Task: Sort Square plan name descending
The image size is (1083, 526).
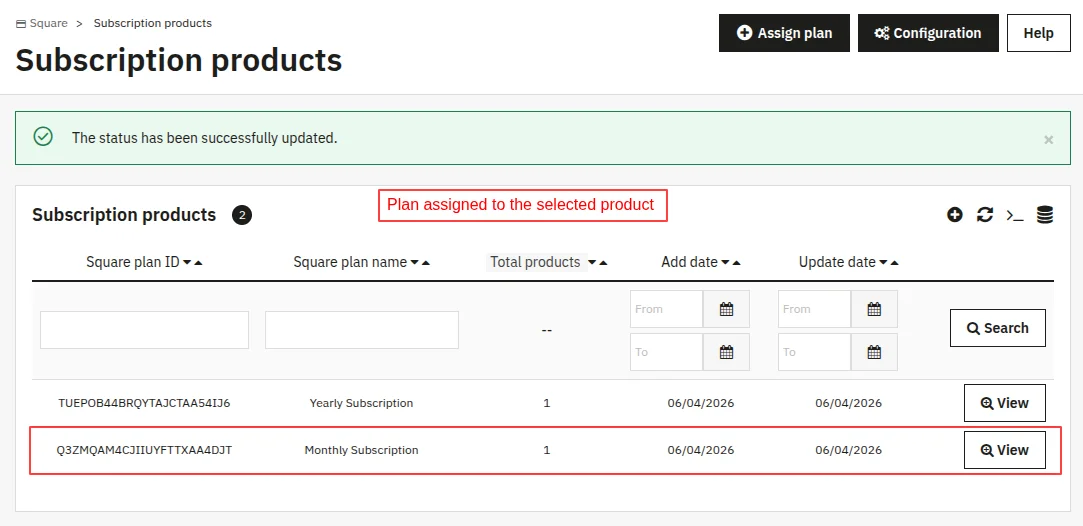Action: pyautogui.click(x=414, y=262)
